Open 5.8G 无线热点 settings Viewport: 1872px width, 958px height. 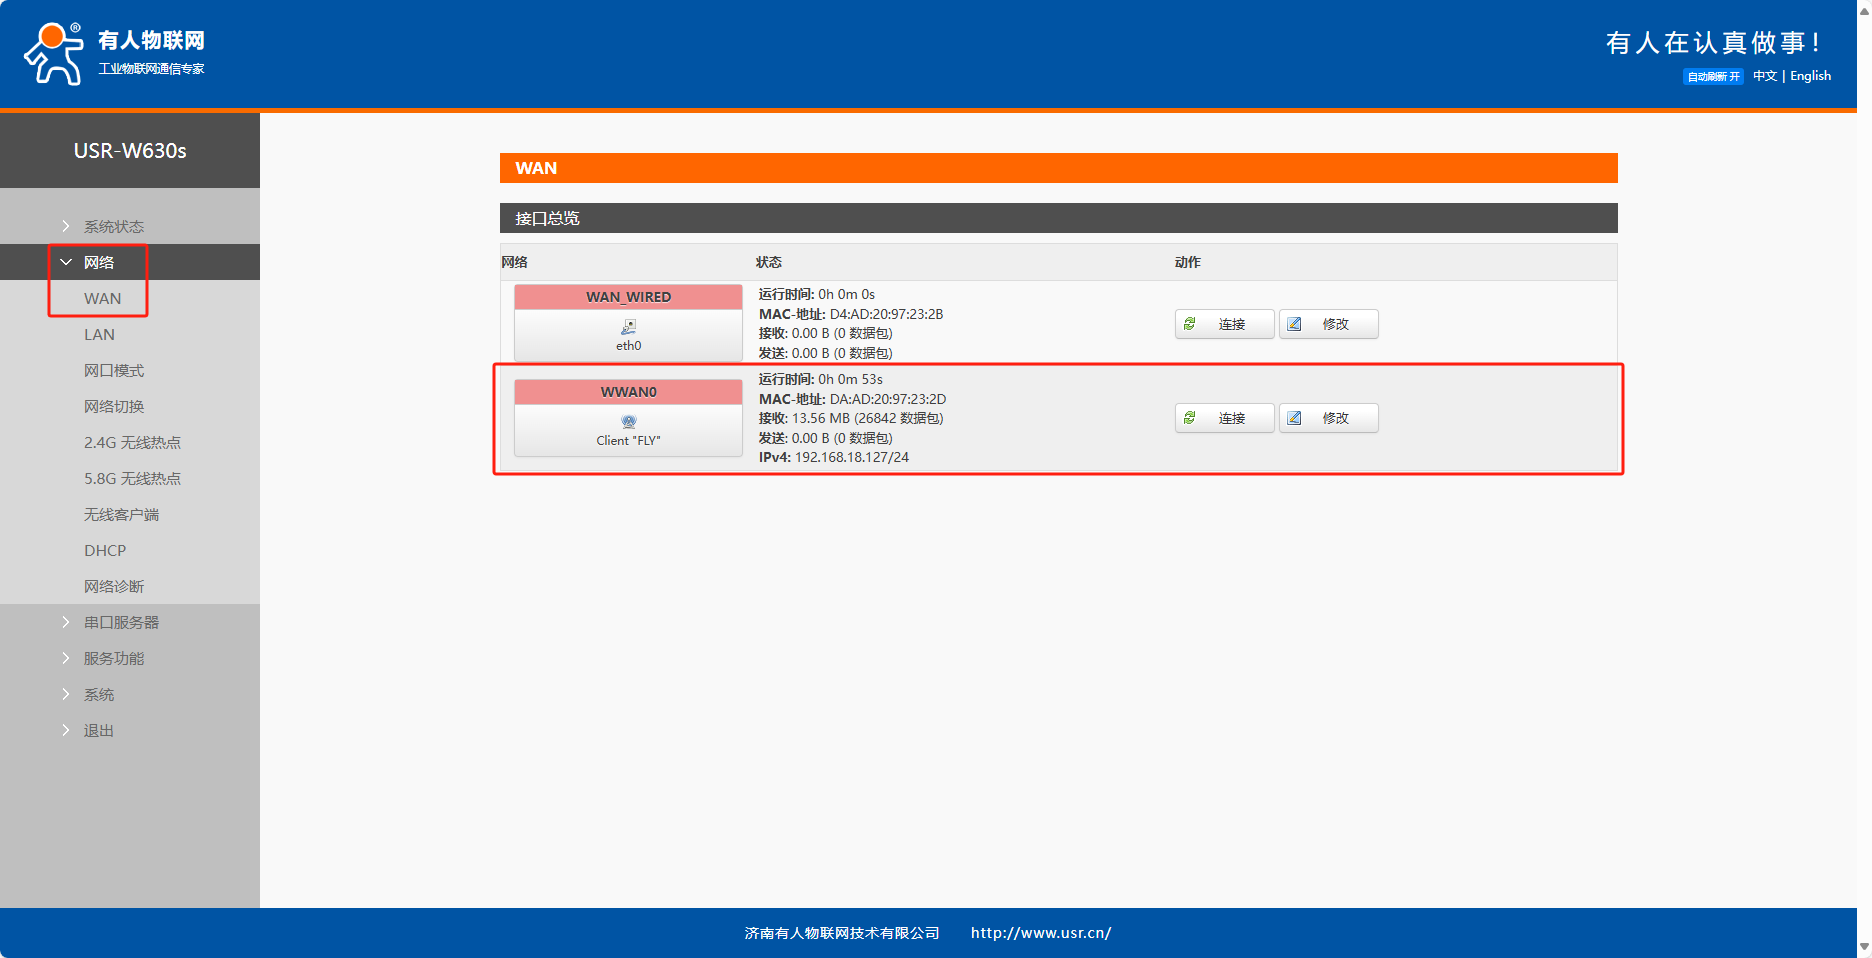pyautogui.click(x=130, y=478)
